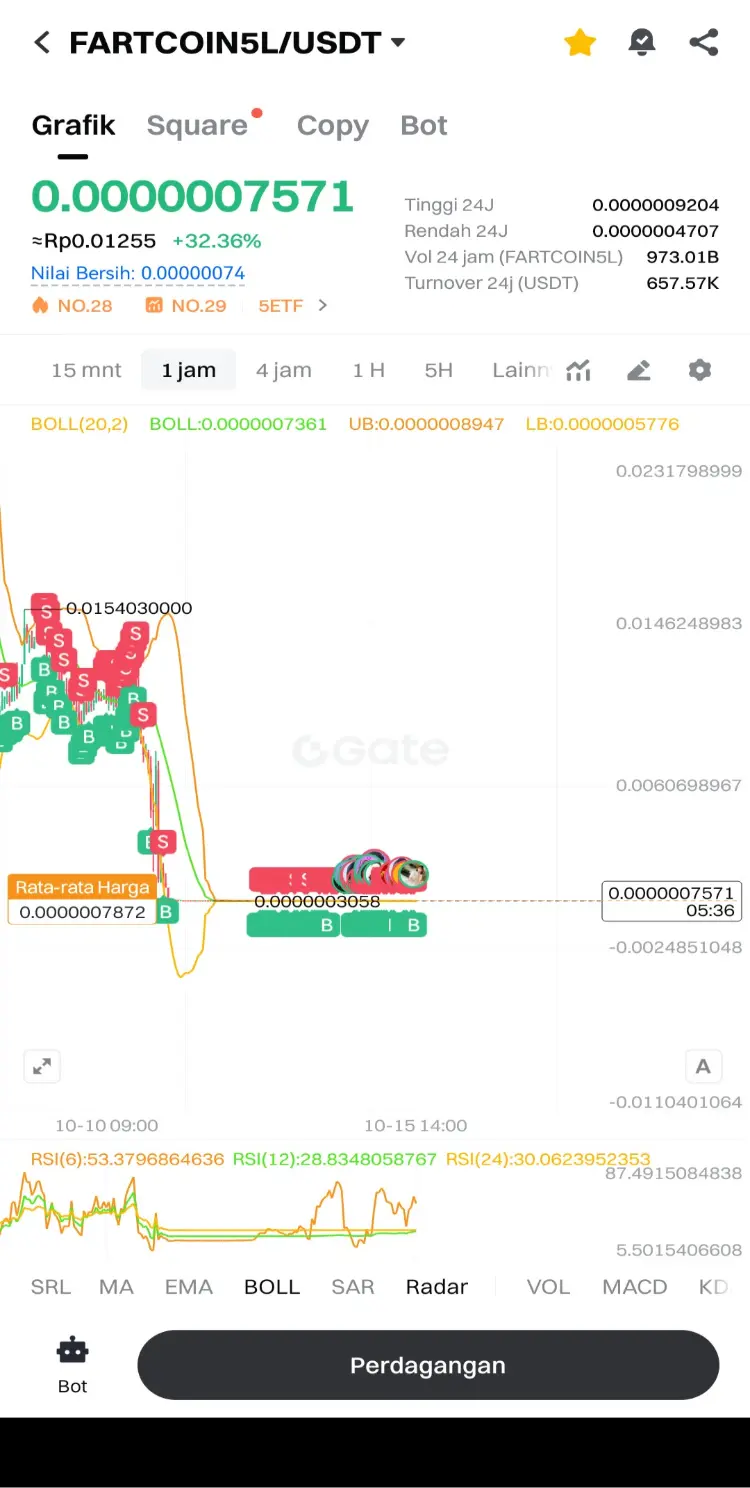The height and width of the screenshot is (1488, 750).
Task: Select MA indicator
Action: (x=116, y=1287)
